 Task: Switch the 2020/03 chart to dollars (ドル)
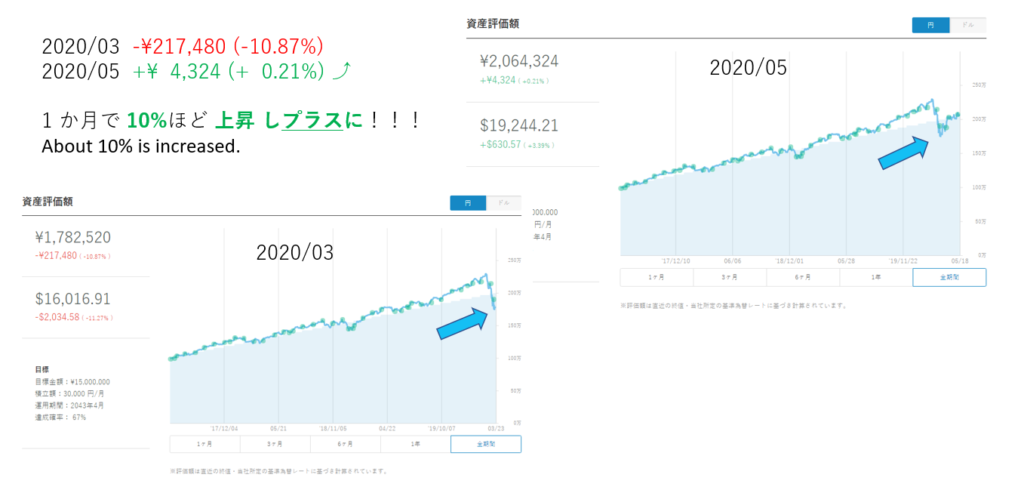[x=503, y=203]
